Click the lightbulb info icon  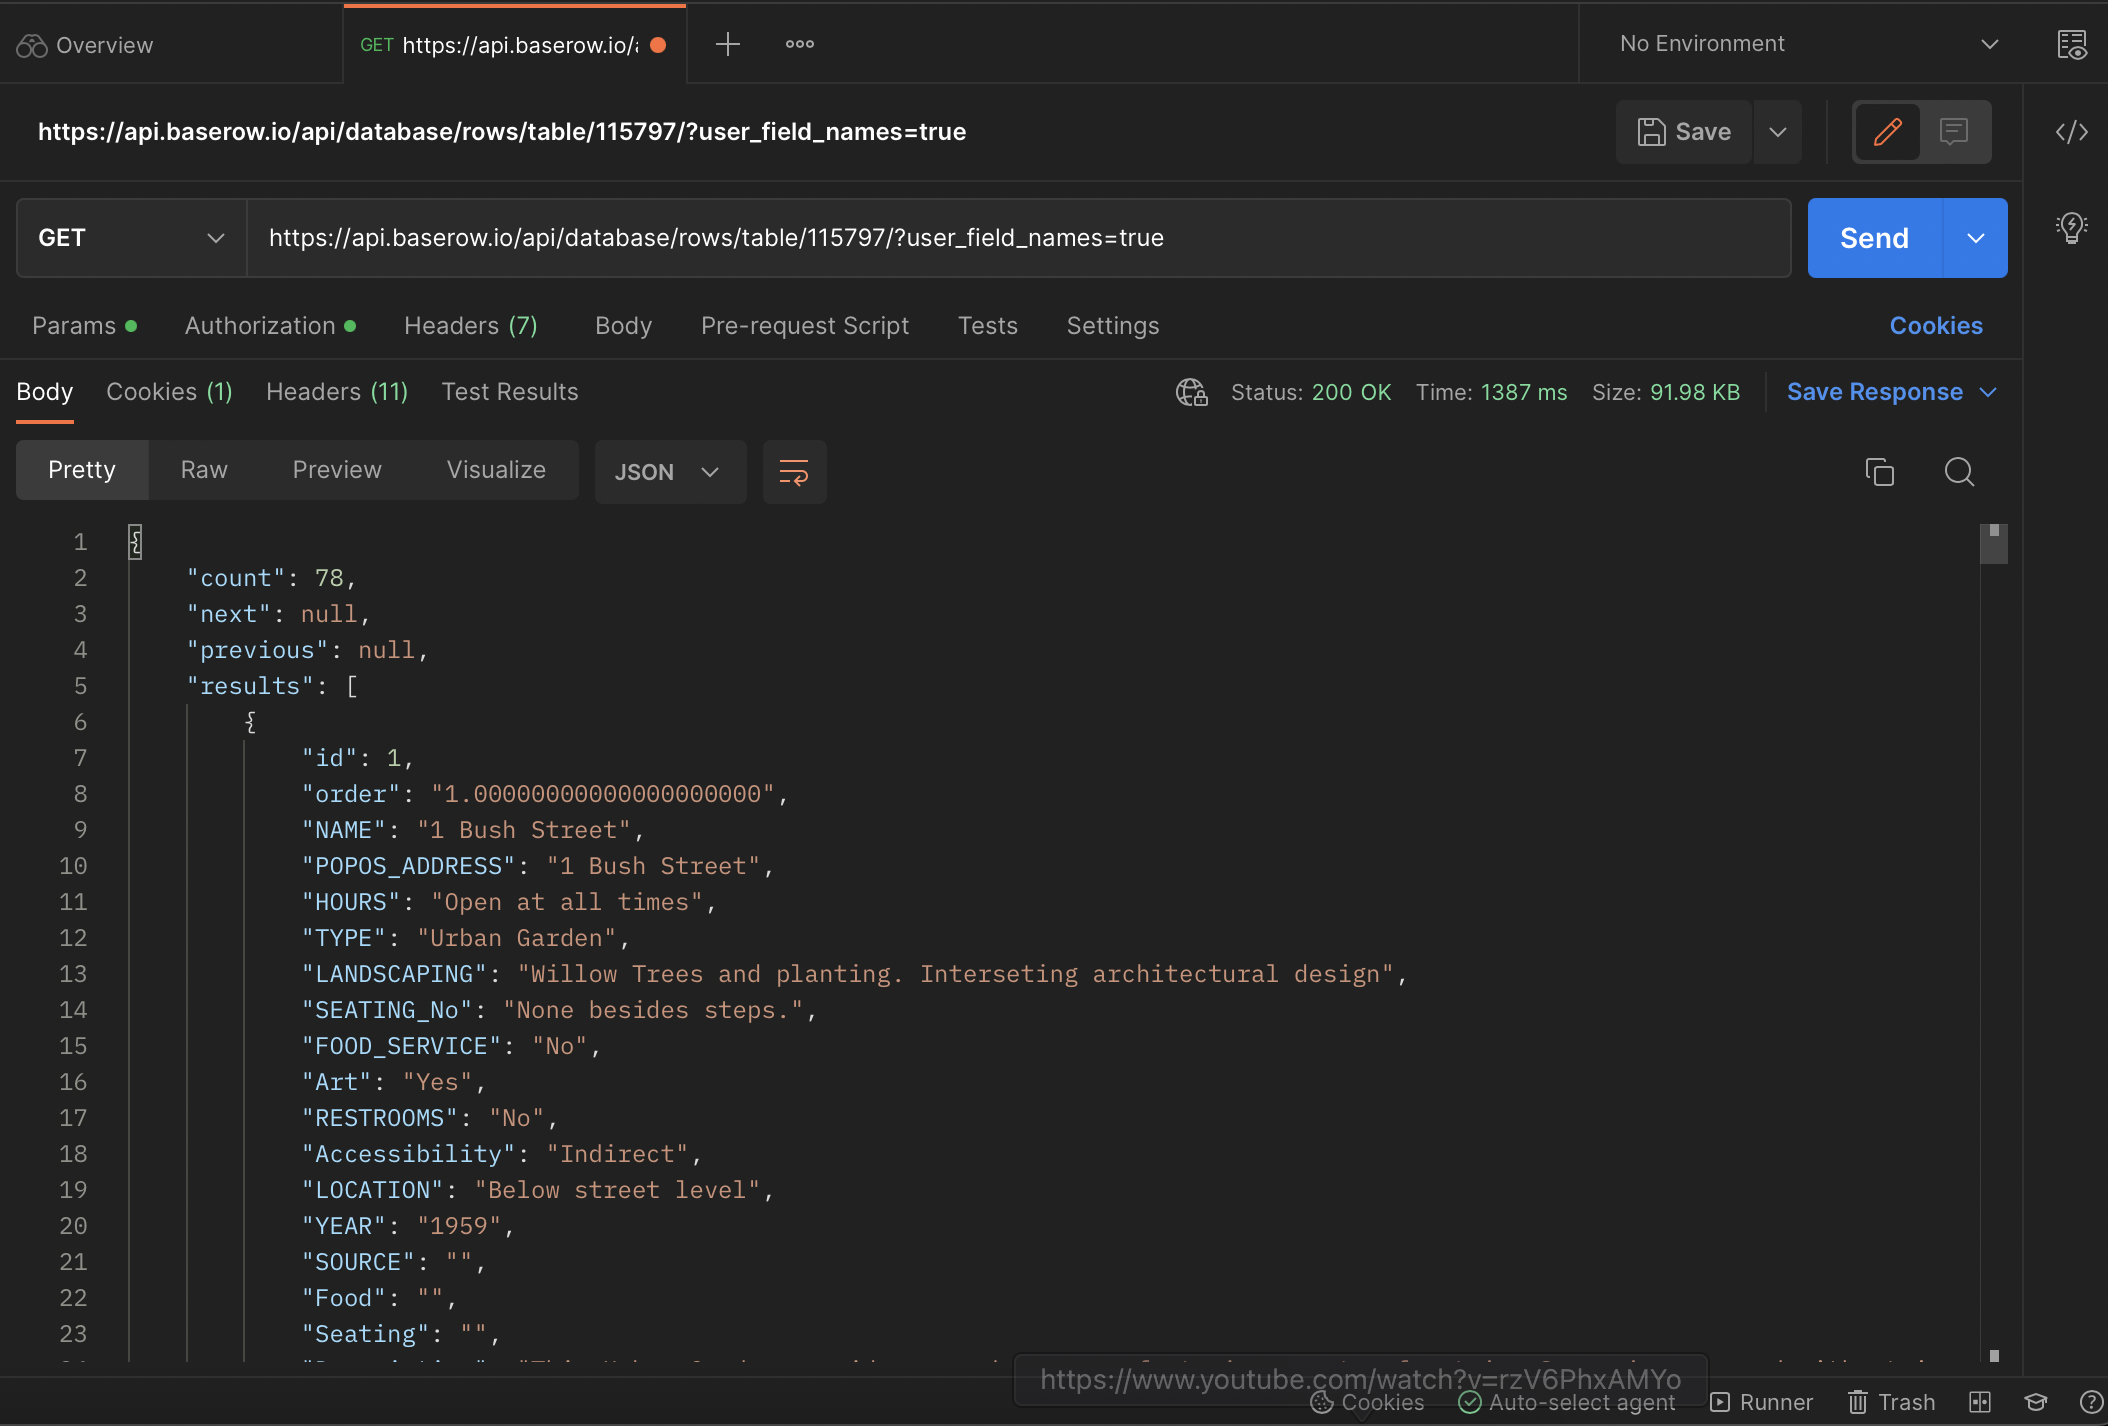point(2071,228)
